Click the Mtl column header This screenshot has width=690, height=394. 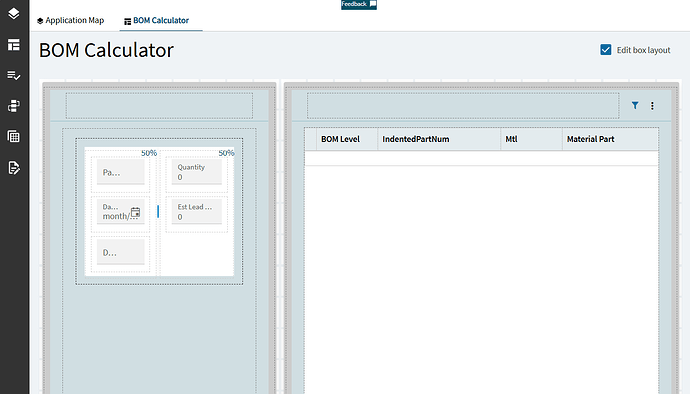532,139
